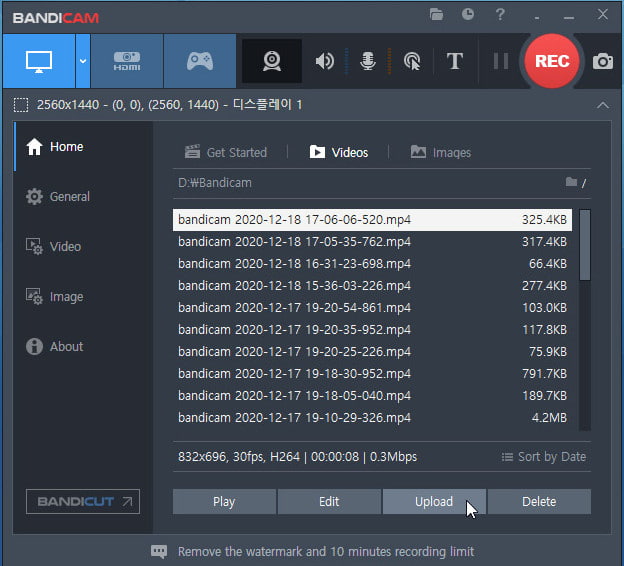The image size is (624, 566).
Task: Open help question mark icon
Action: pos(500,14)
